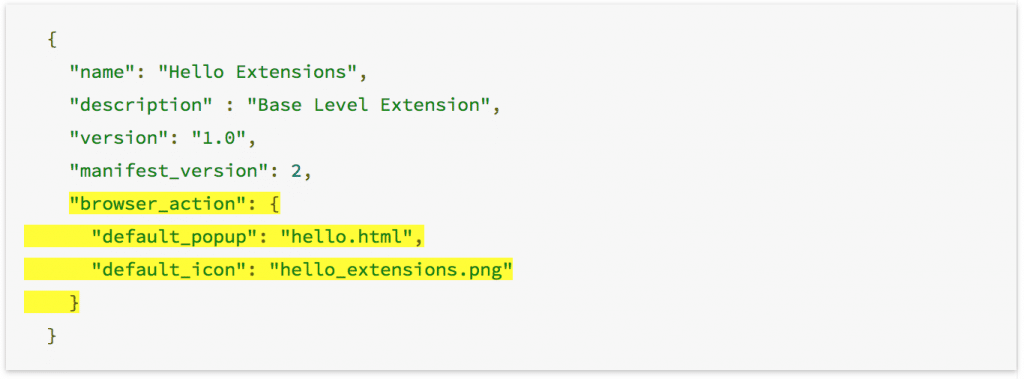Click the "manifest_version" key
This screenshot has width=1024, height=379.
coord(169,171)
